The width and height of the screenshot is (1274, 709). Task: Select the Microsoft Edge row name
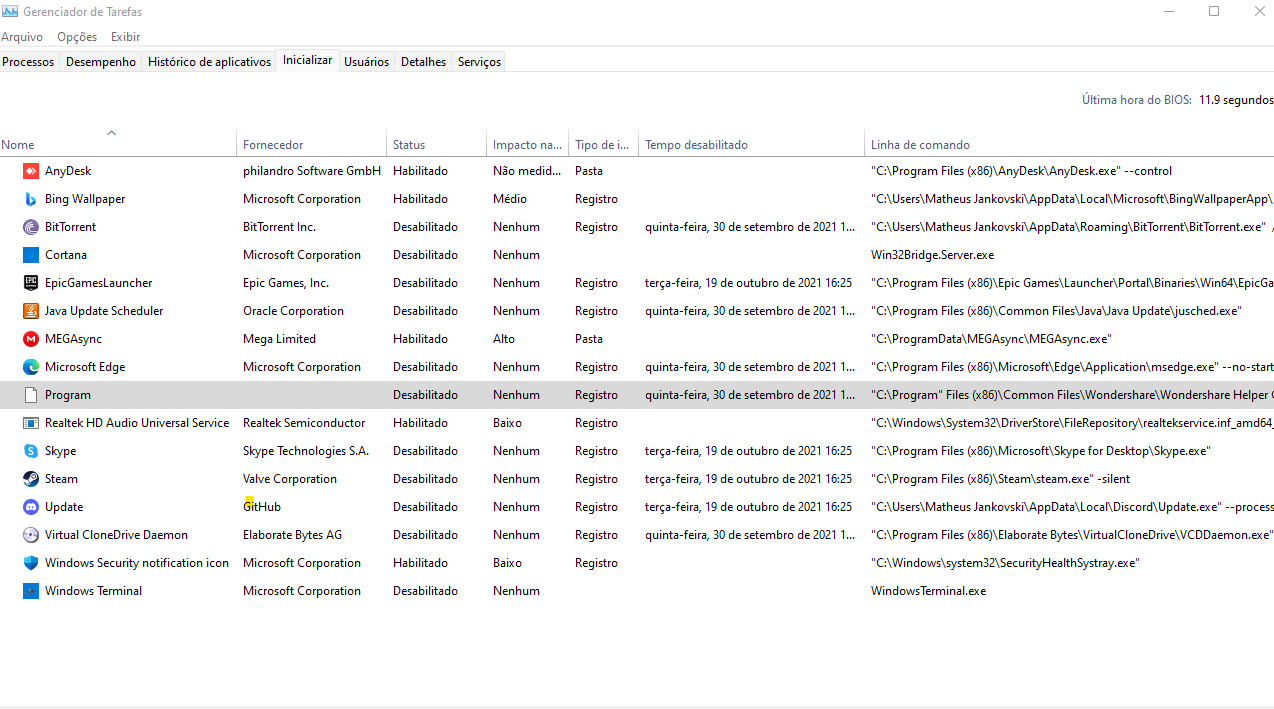coord(85,367)
